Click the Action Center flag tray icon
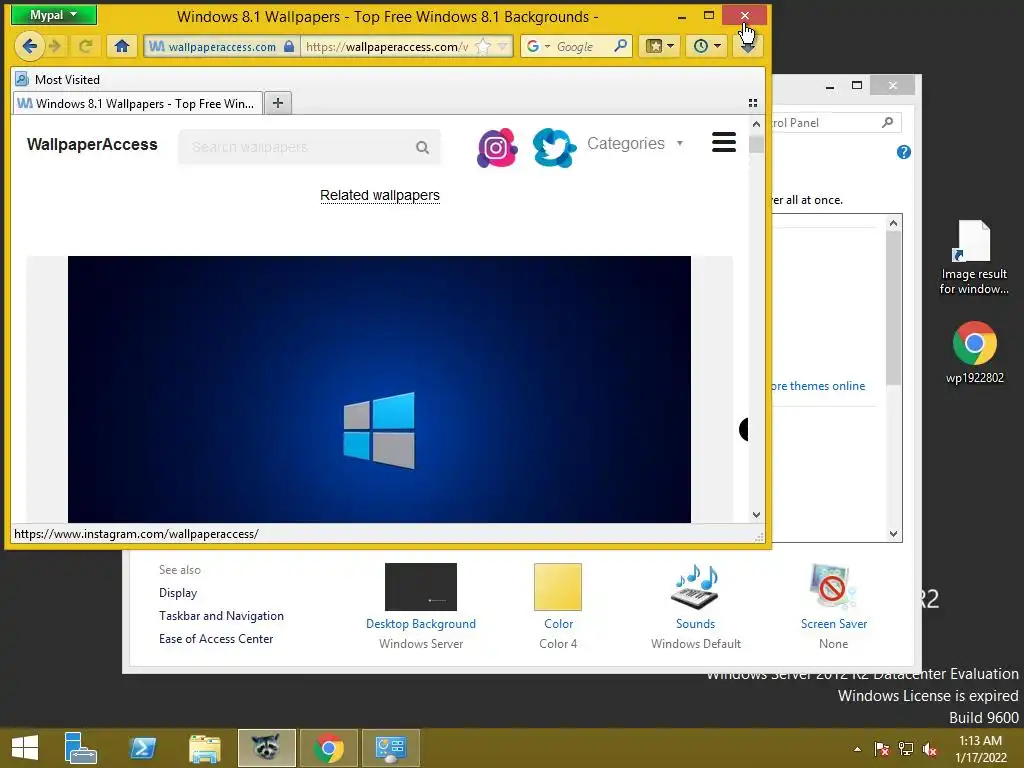 (882, 749)
